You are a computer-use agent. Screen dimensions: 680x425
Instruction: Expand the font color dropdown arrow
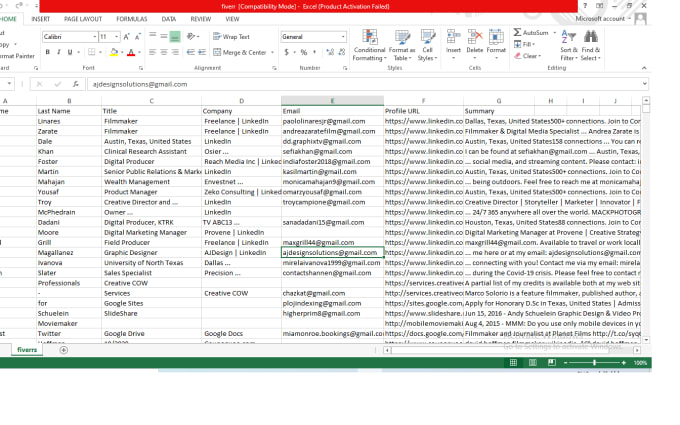click(139, 52)
